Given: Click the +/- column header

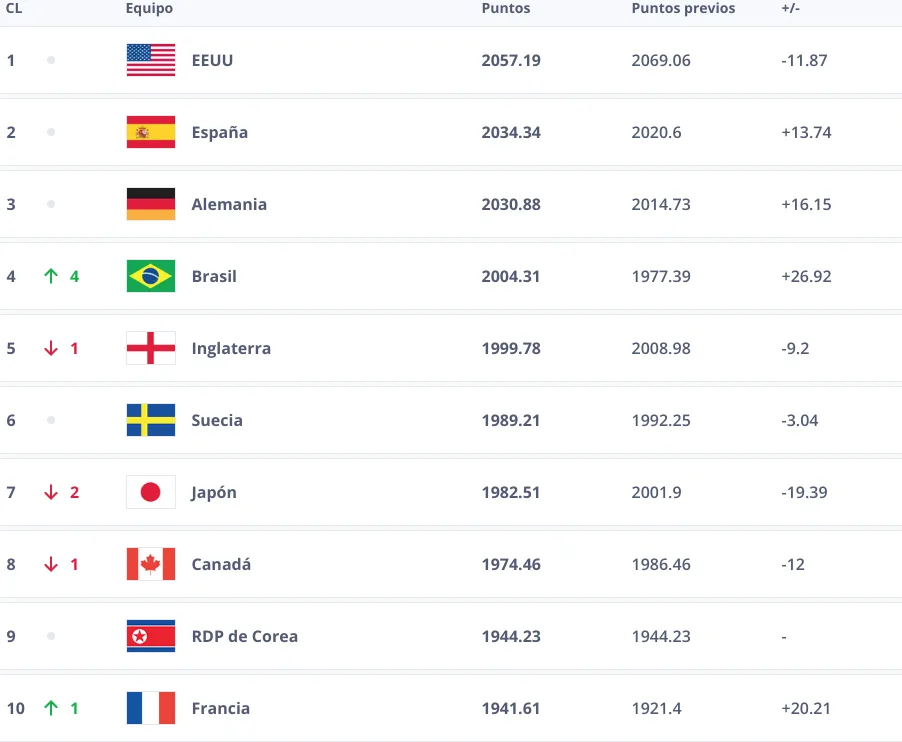Looking at the screenshot, I should click(790, 8).
